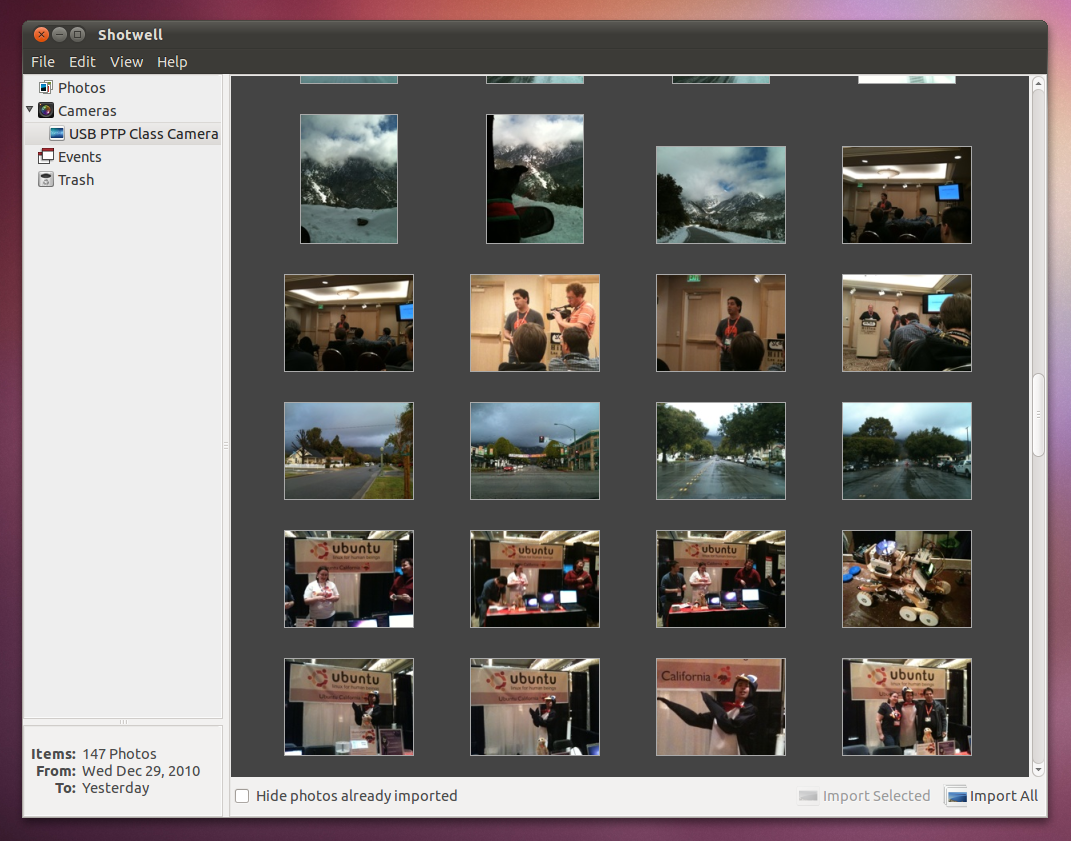Image resolution: width=1071 pixels, height=841 pixels.
Task: Select the landscape snowy mountain road photo
Action: coord(721,195)
